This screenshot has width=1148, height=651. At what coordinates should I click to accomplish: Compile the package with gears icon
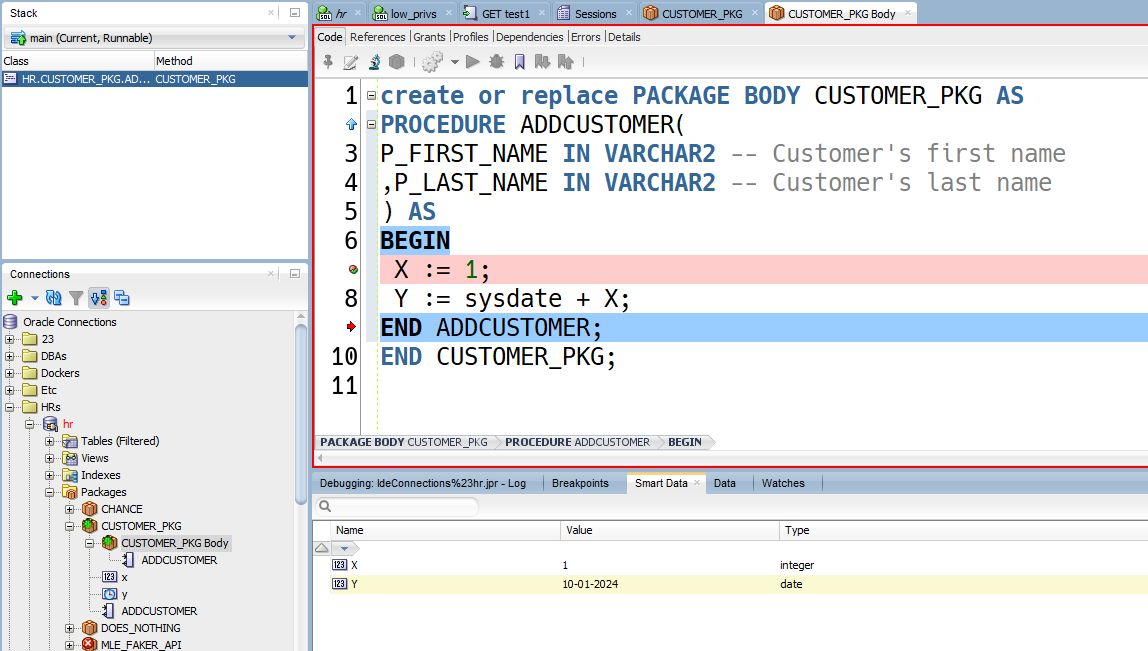(433, 62)
